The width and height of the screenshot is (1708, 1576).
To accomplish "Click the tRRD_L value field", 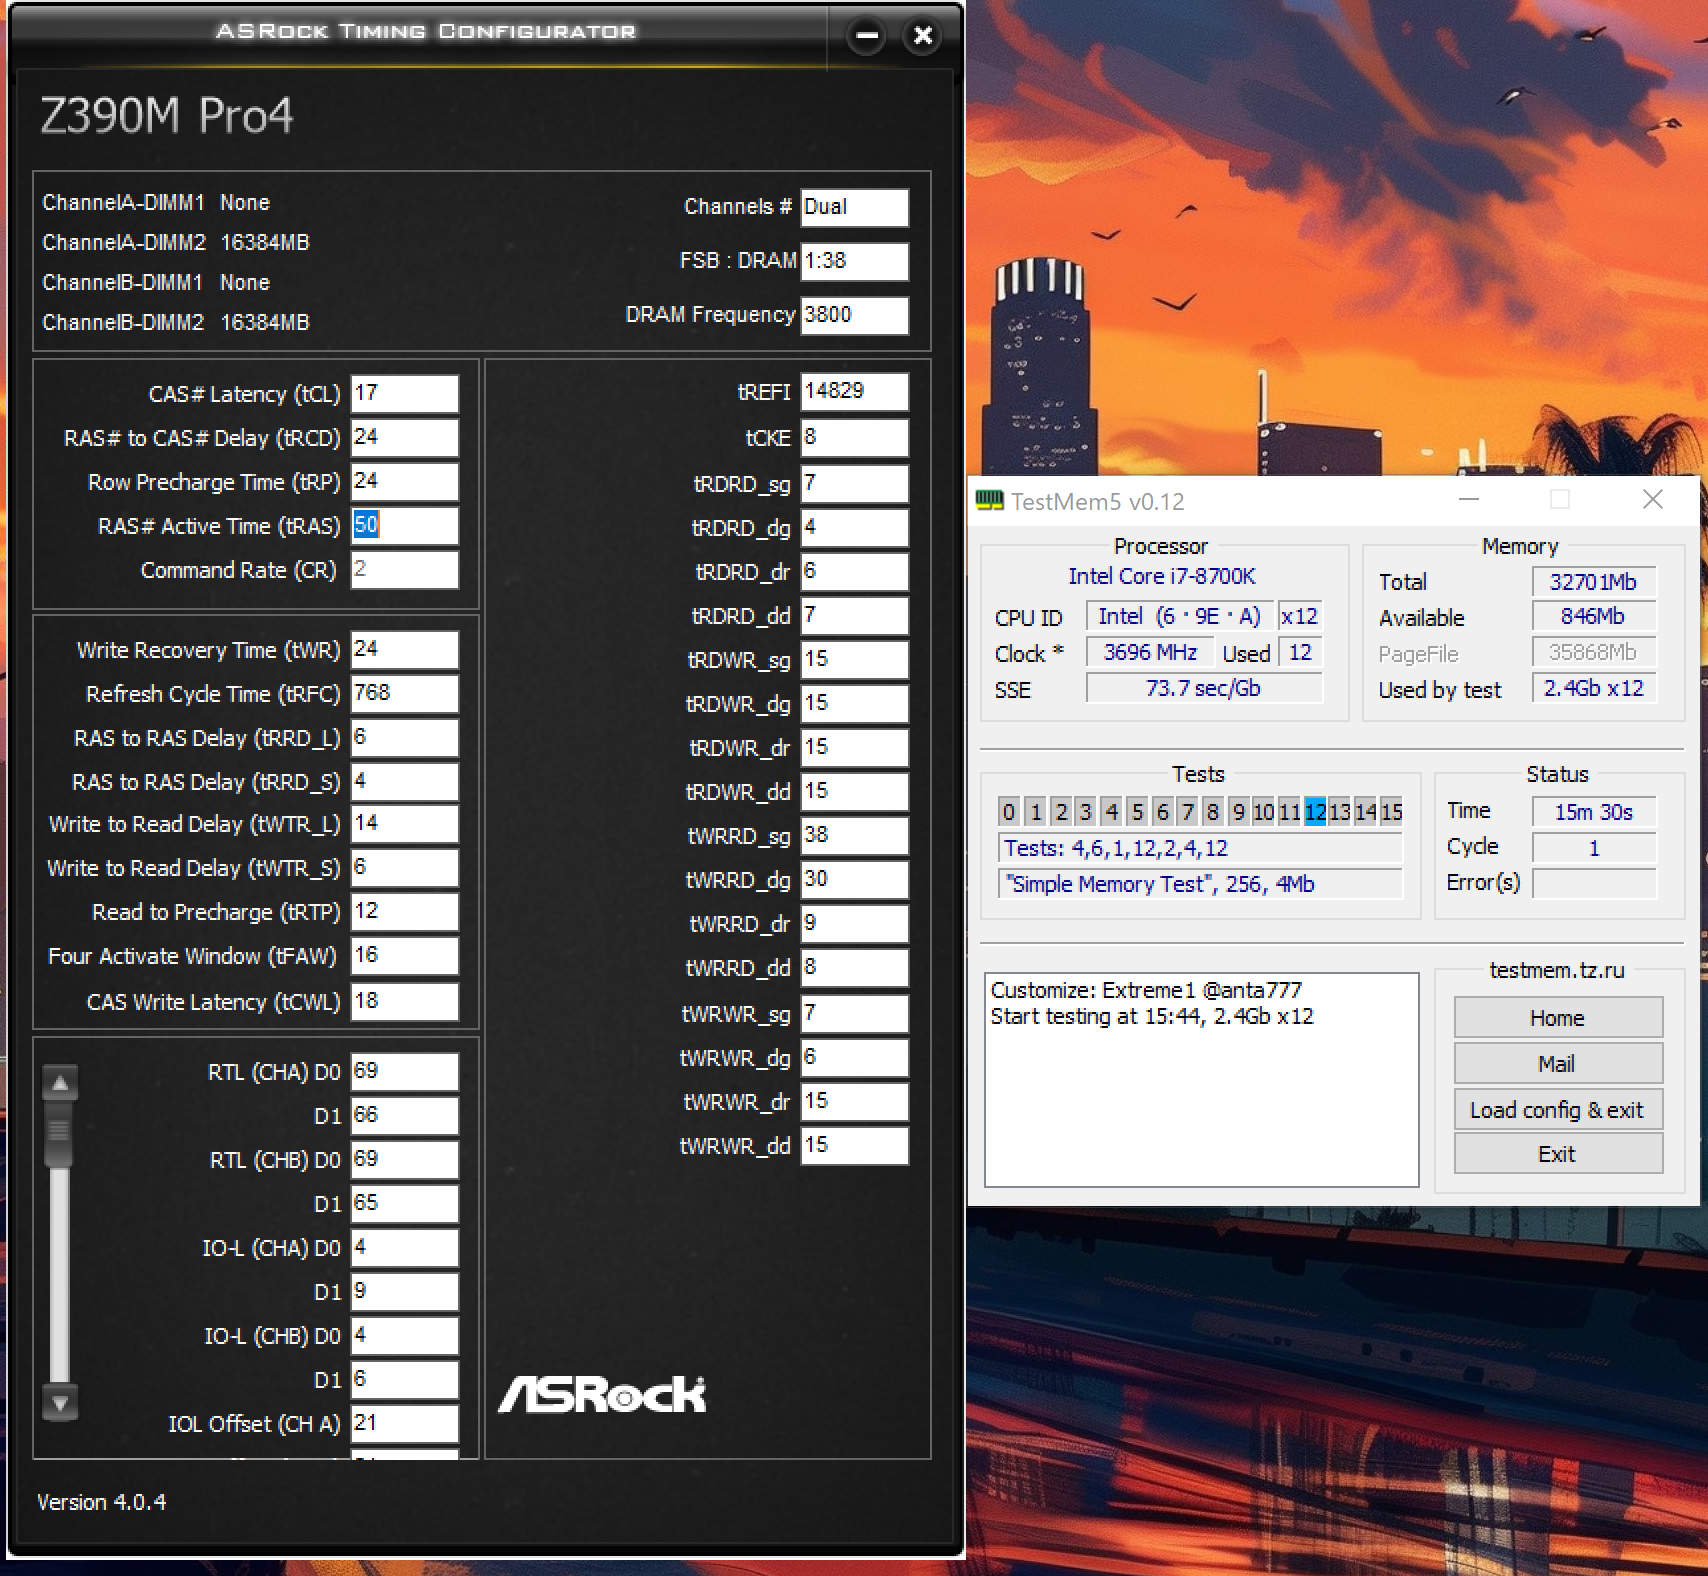I will click(x=405, y=738).
